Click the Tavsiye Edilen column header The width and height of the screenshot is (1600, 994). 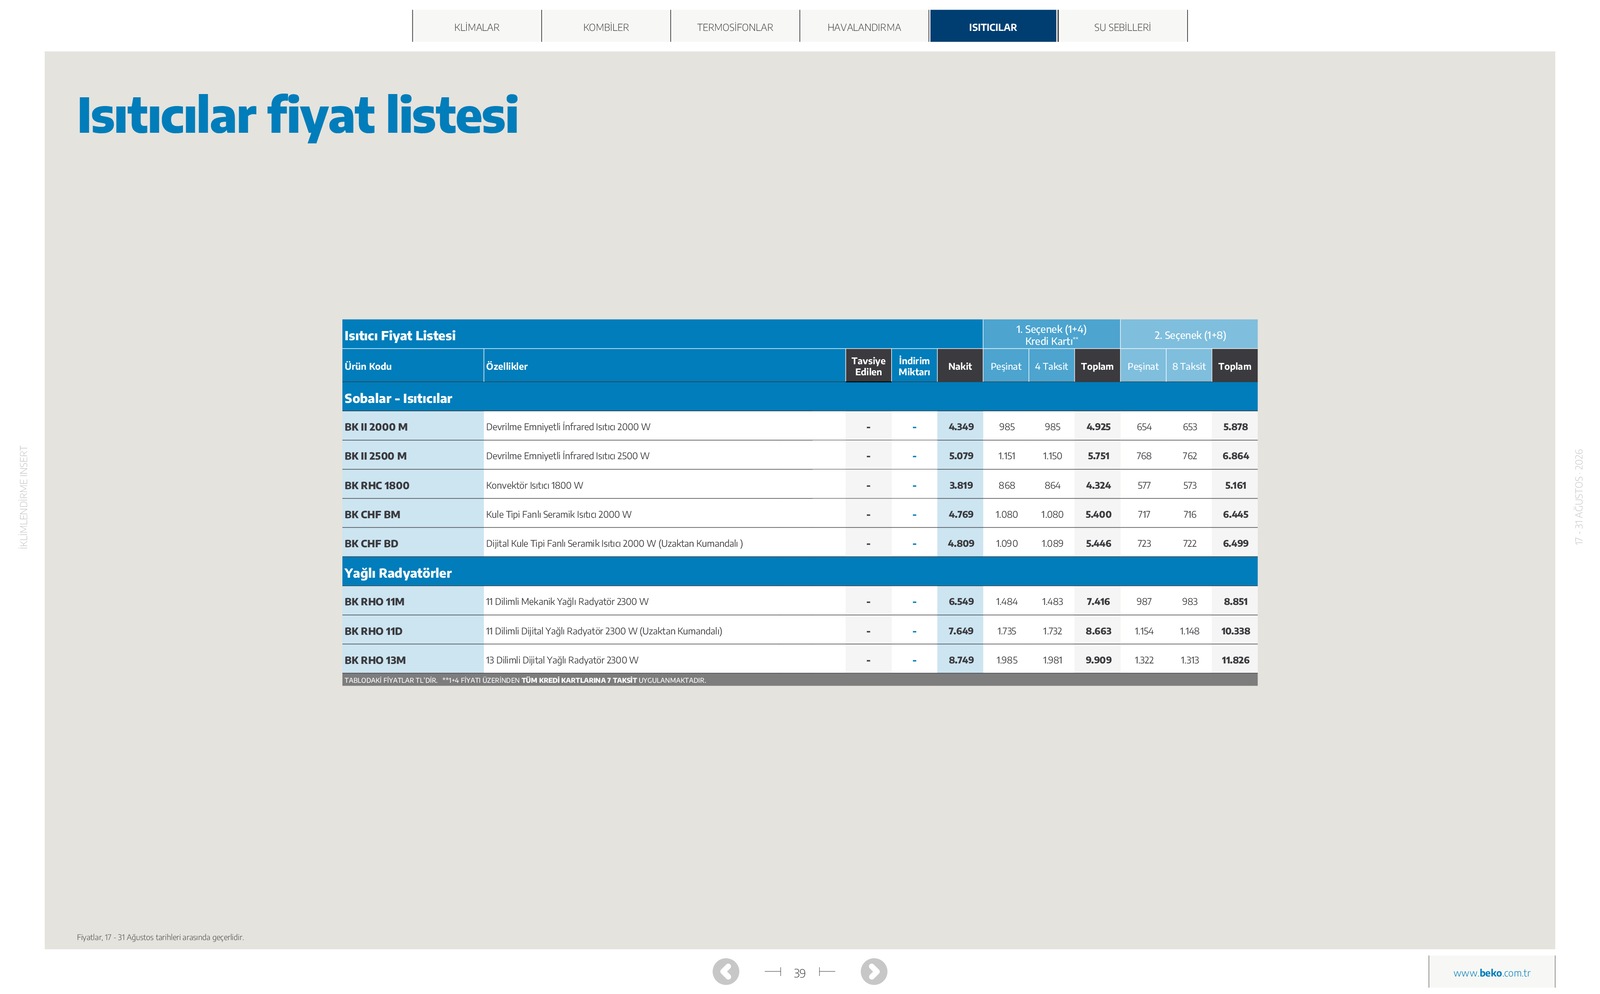868,366
